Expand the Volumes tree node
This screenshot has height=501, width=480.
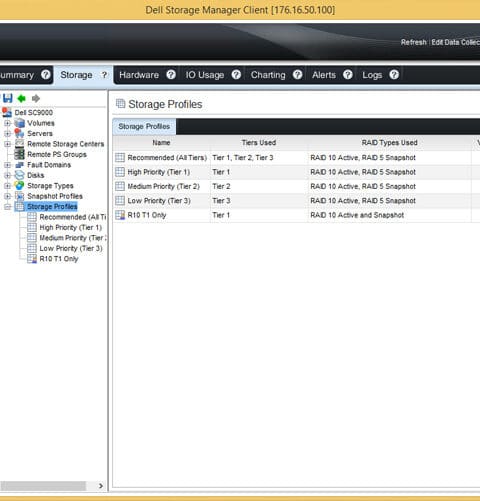pos(7,123)
